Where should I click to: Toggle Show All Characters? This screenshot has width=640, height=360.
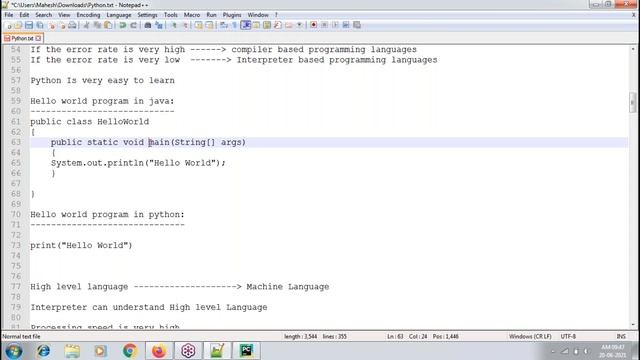(x=235, y=25)
